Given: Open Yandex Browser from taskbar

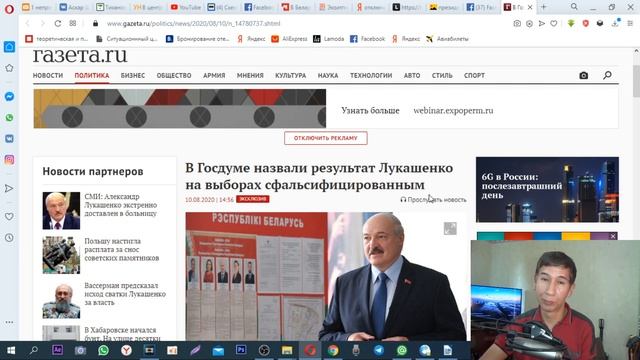Looking at the screenshot, I should (x=126, y=350).
